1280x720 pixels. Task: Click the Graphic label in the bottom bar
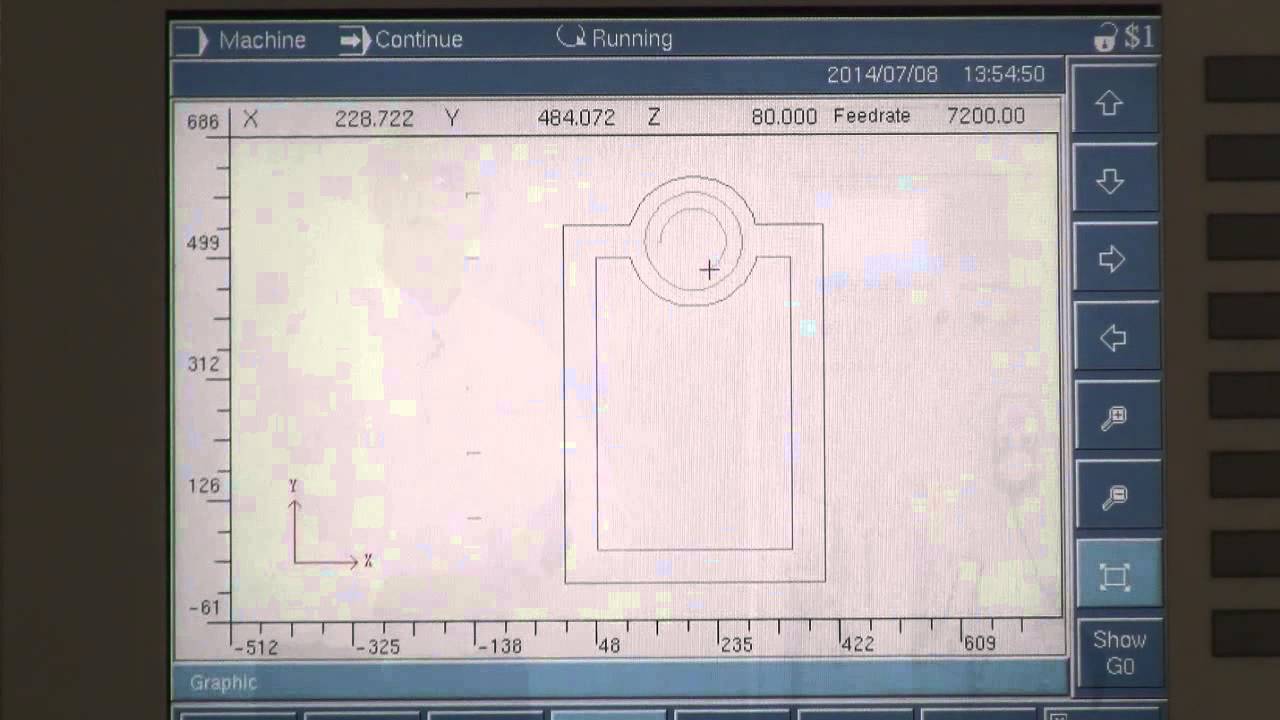[x=224, y=682]
